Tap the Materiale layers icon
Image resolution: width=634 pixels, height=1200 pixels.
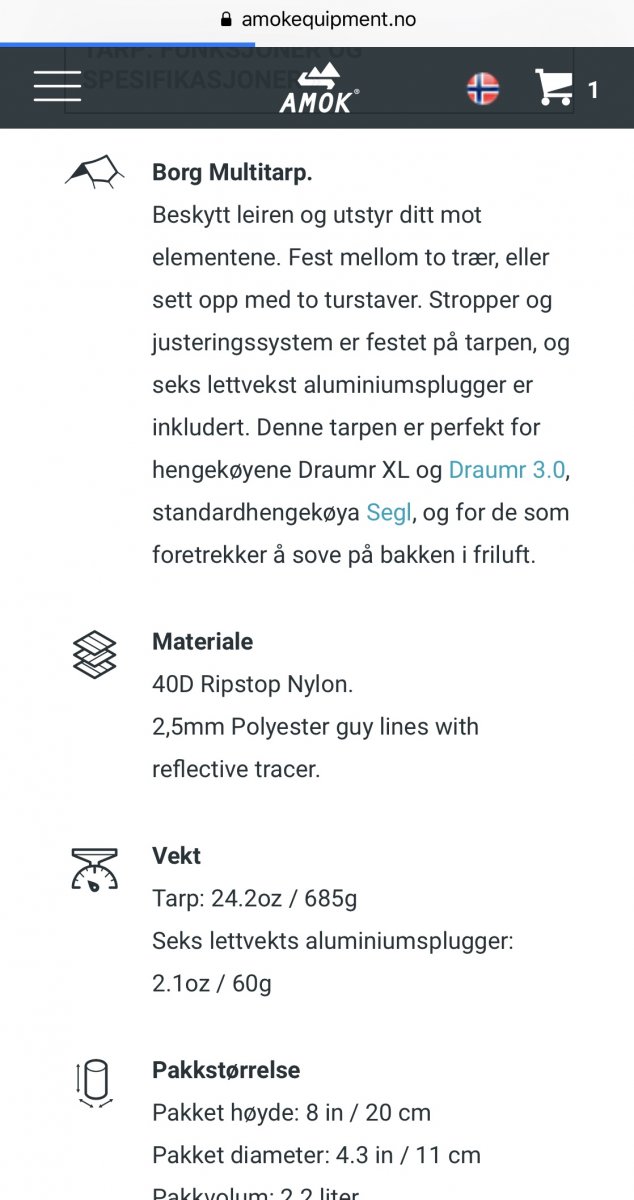[95, 654]
